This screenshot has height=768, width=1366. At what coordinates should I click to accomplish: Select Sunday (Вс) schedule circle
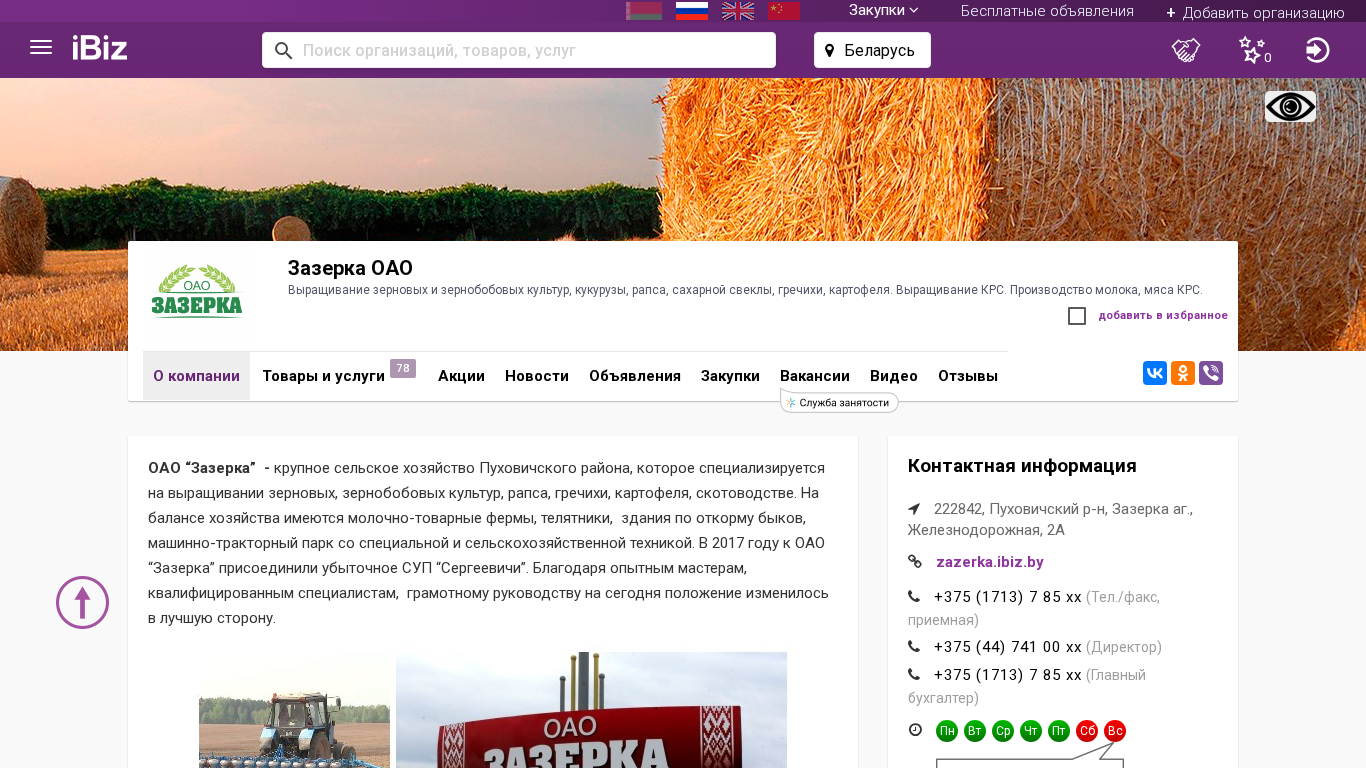(1115, 731)
